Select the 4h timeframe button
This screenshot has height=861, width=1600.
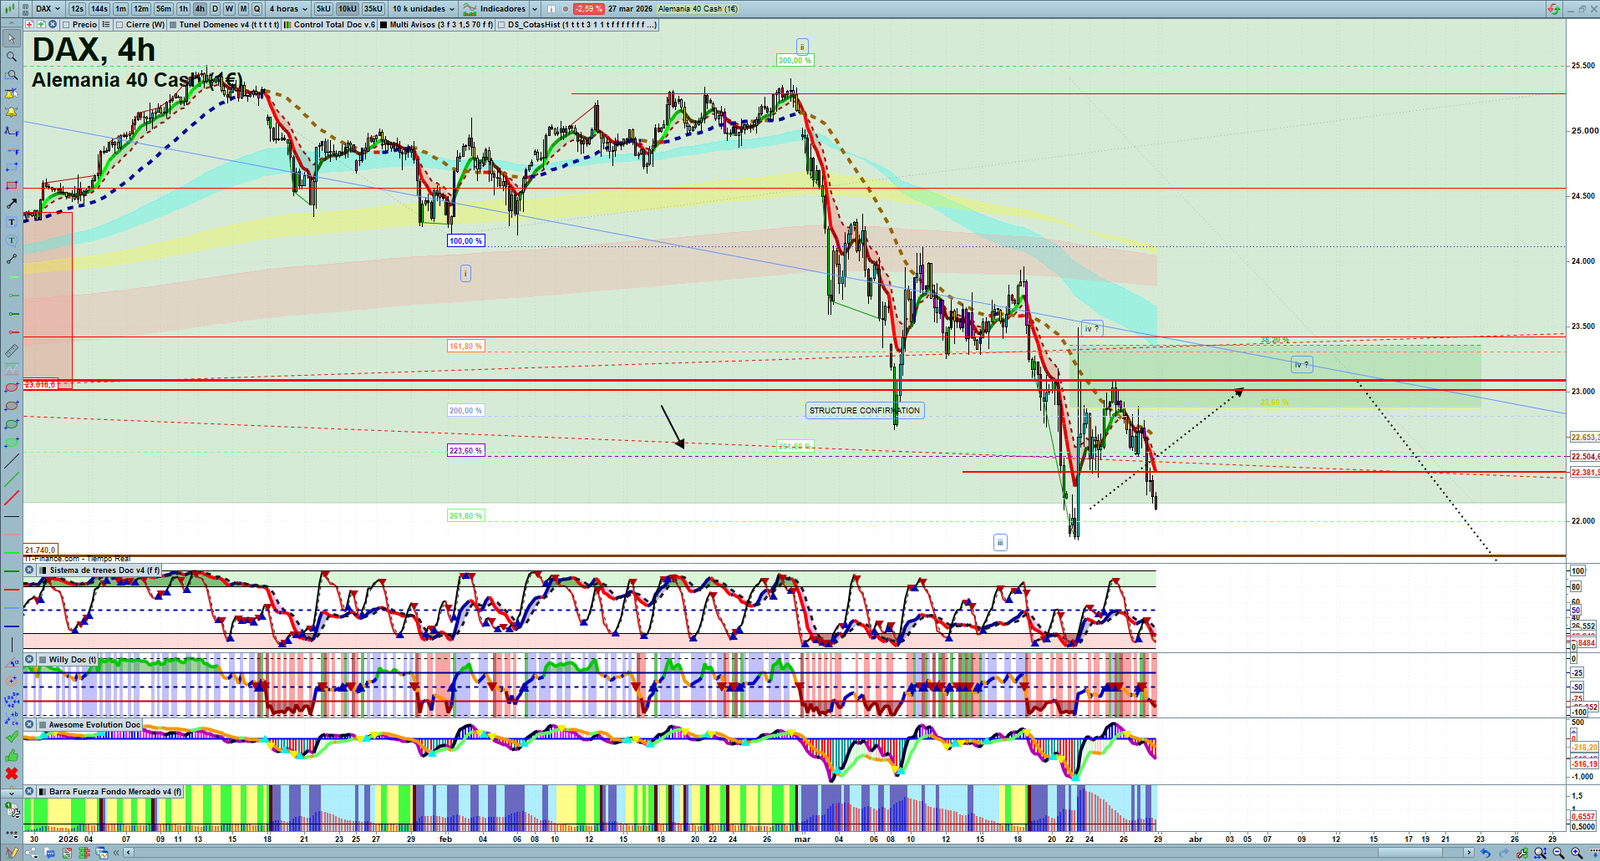click(x=199, y=9)
